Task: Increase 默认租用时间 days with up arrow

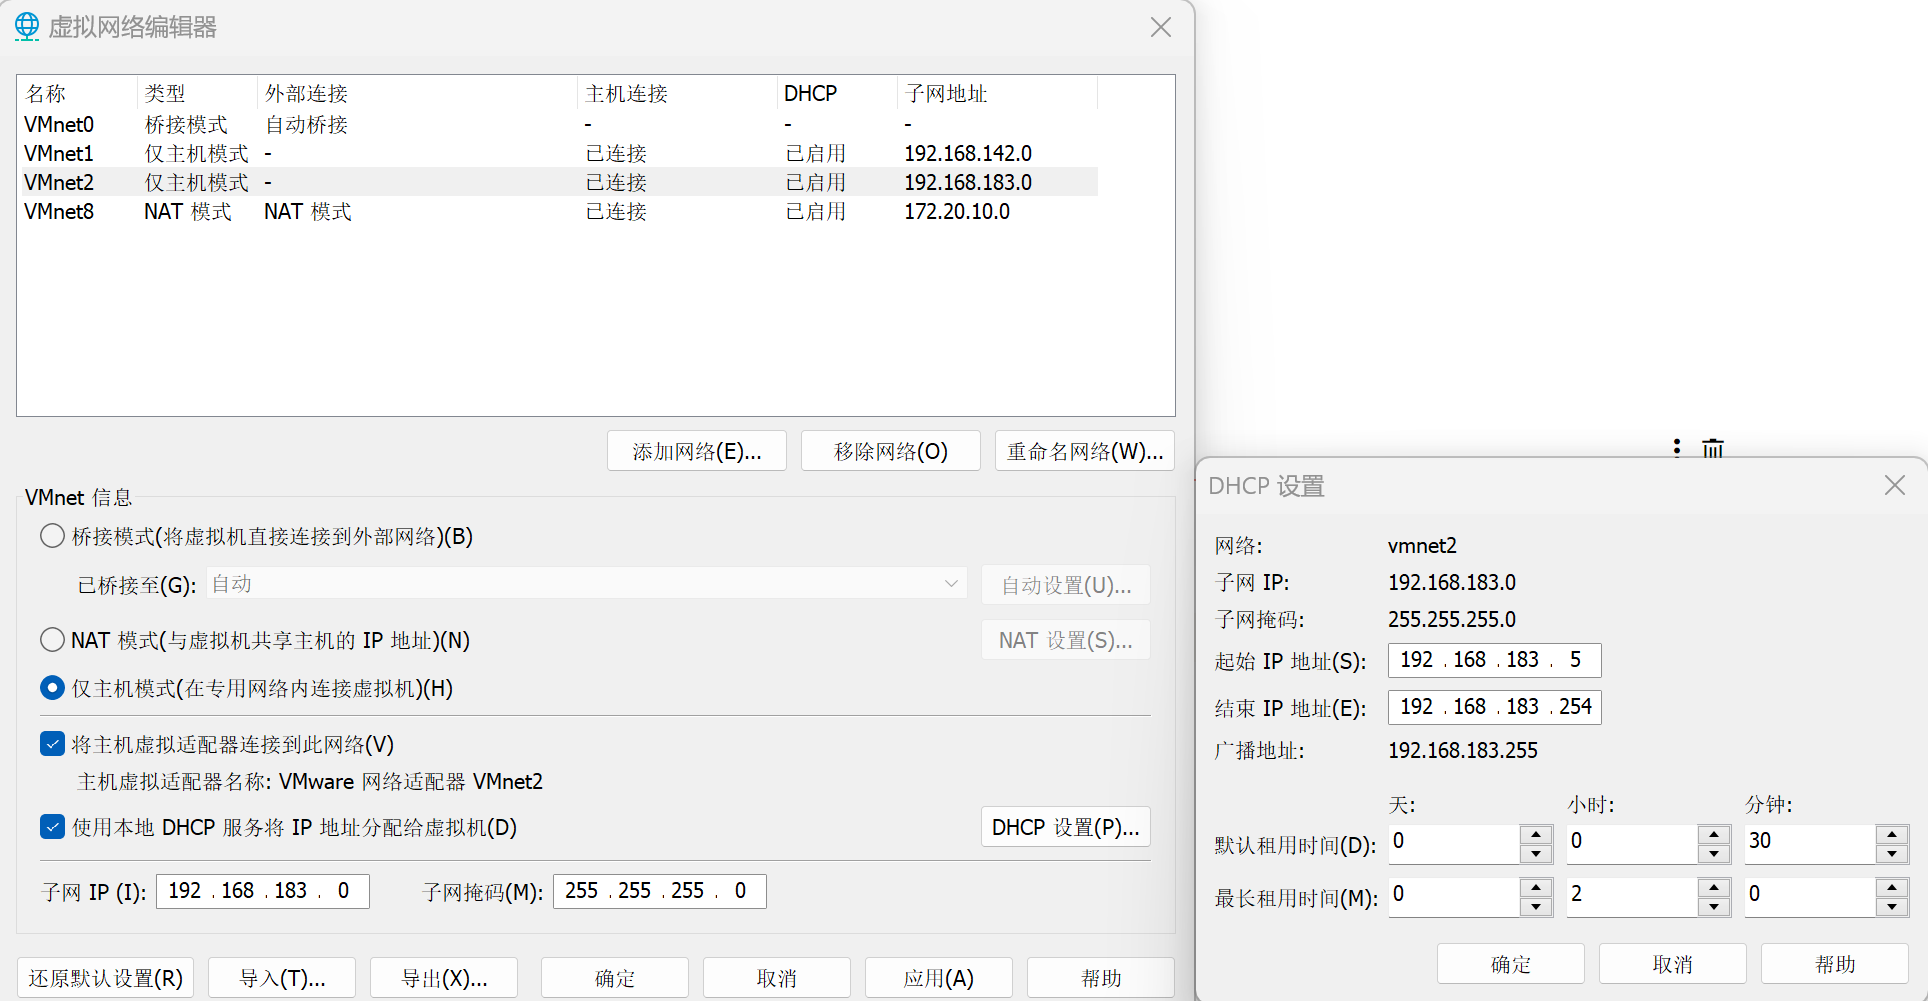Action: click(1536, 834)
